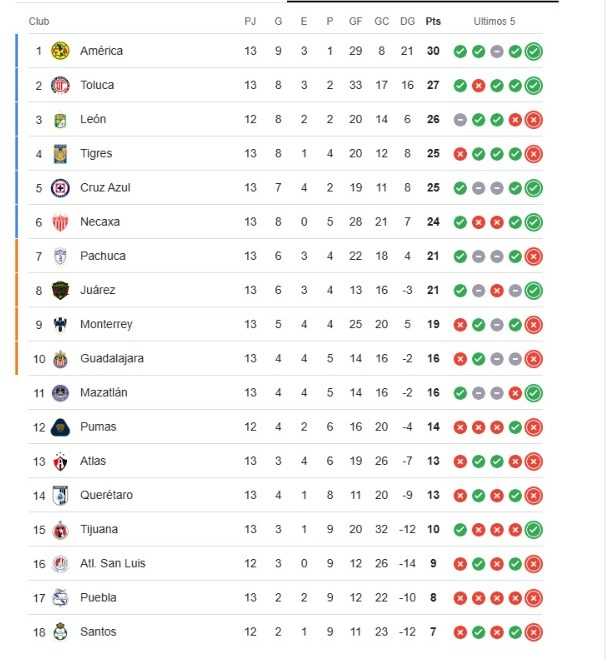
Task: Open the Necaxa team logo
Action: (x=60, y=222)
